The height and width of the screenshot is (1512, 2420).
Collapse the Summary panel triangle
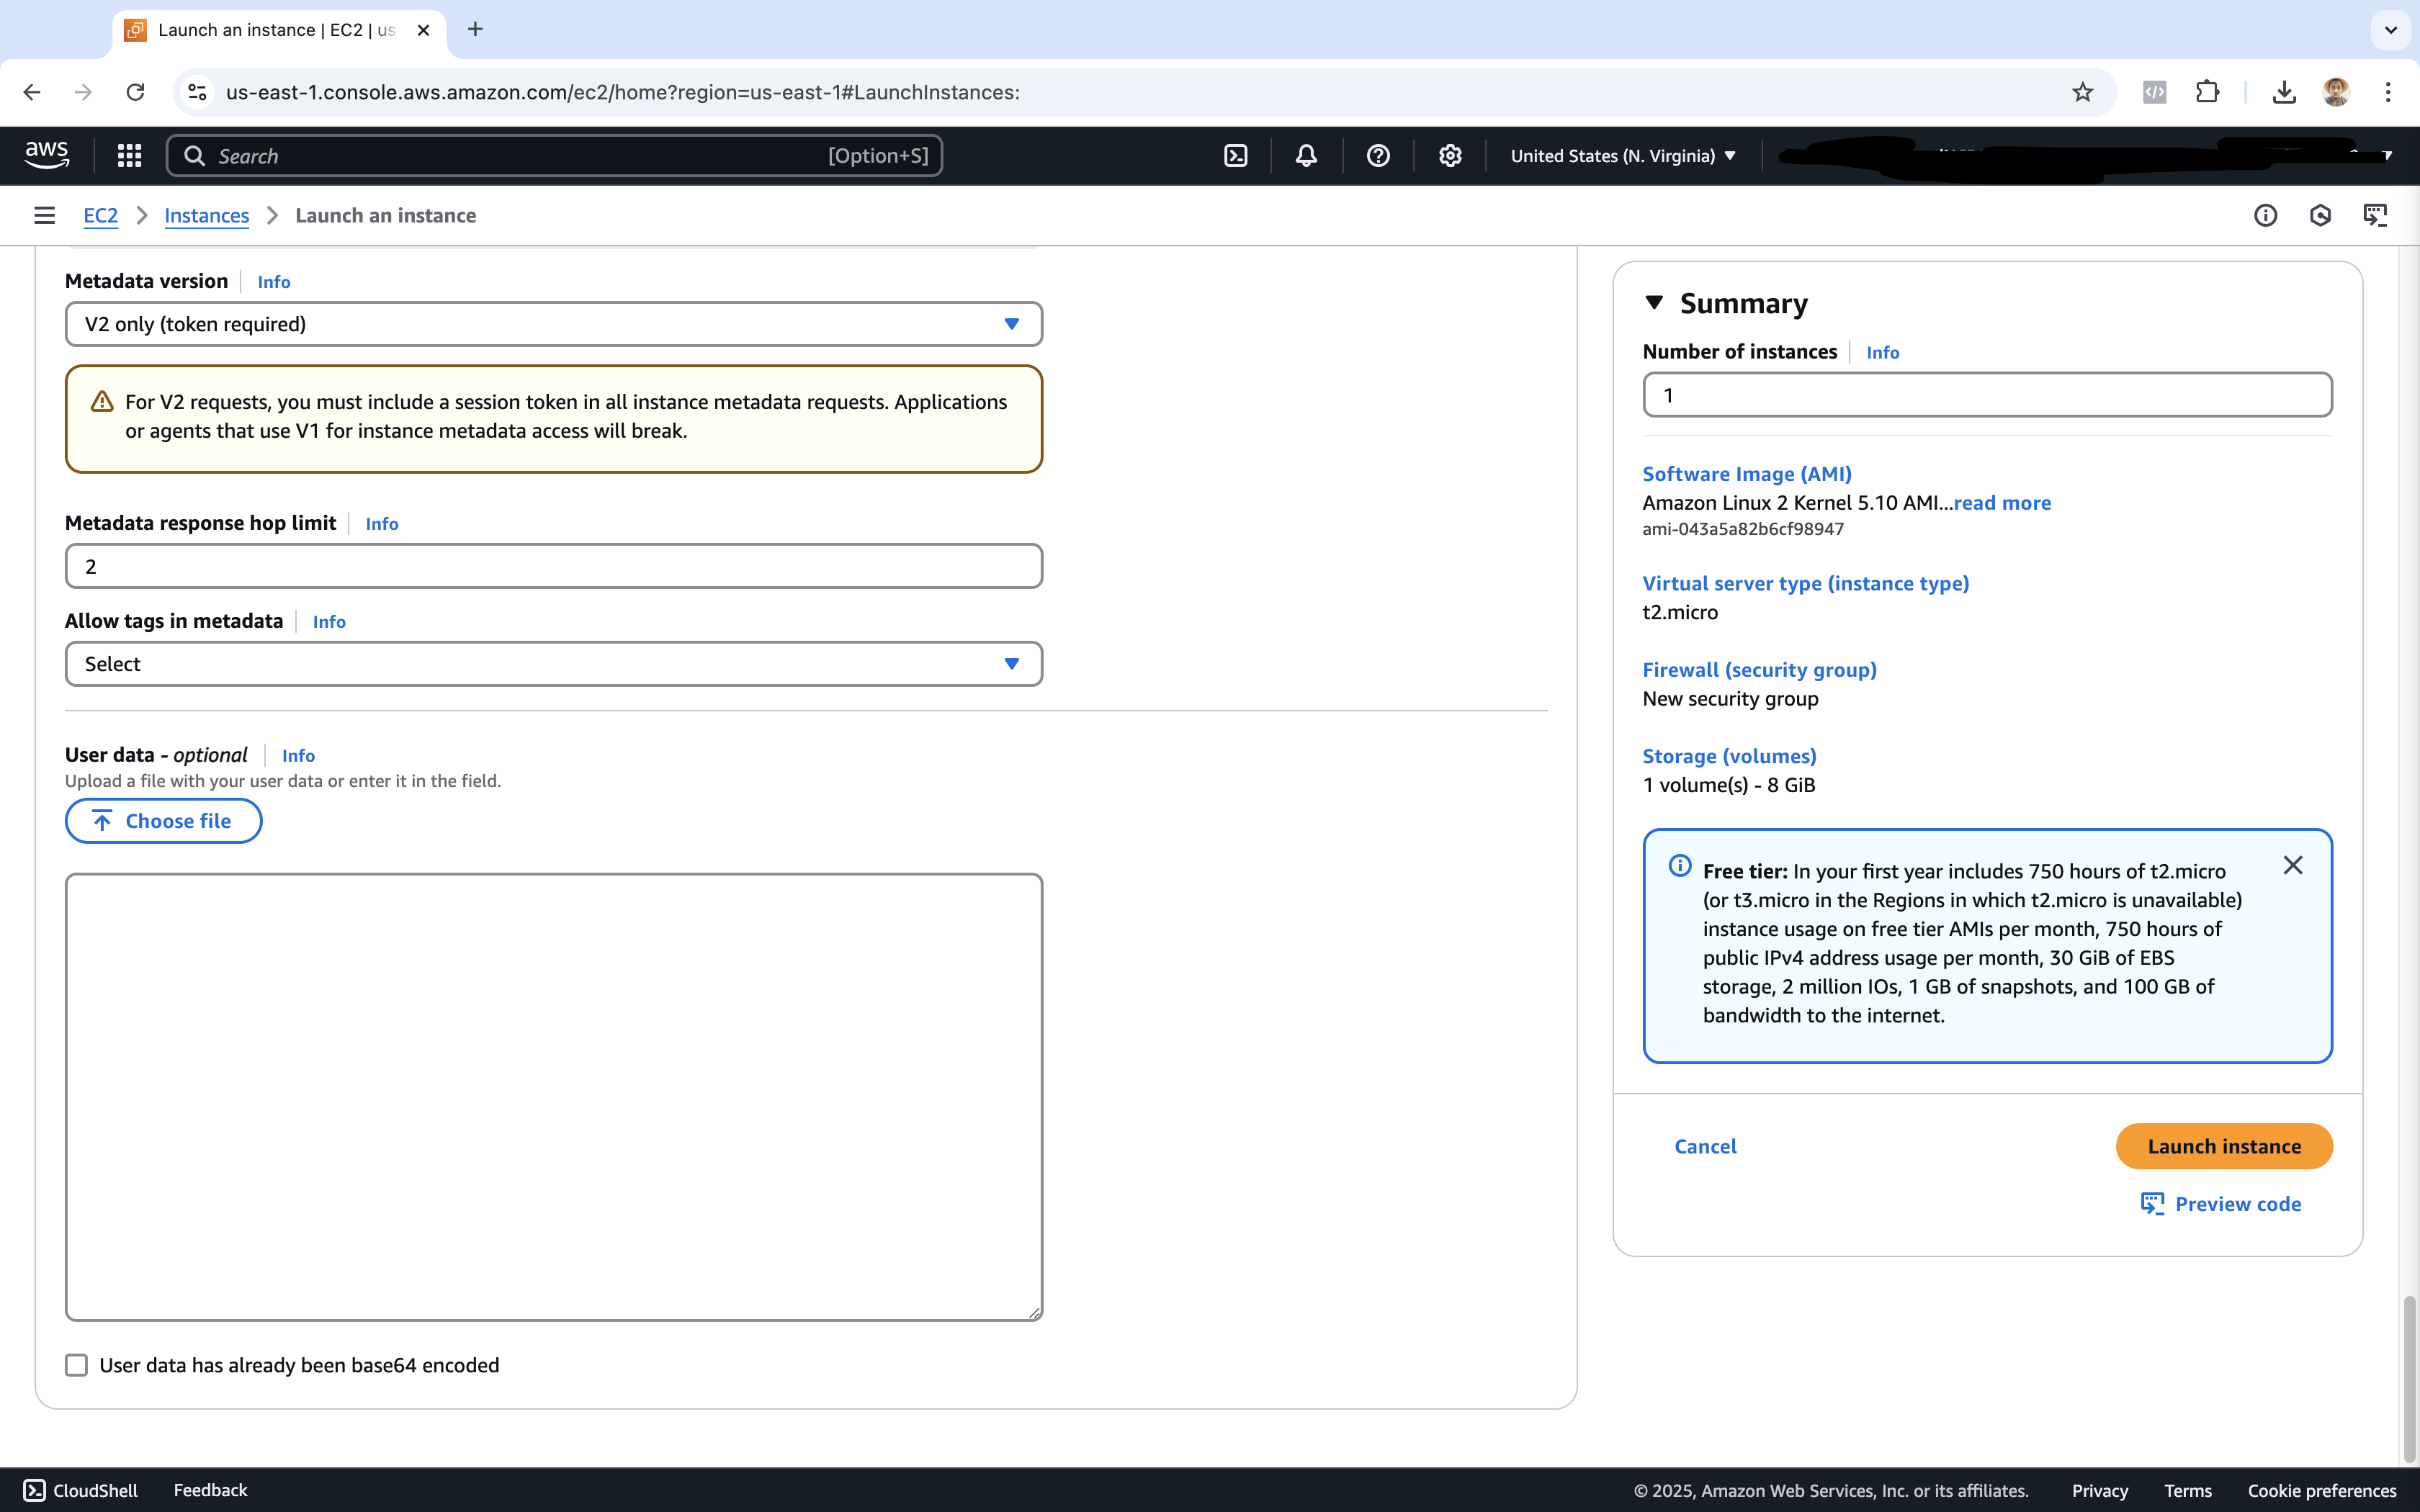pyautogui.click(x=1654, y=302)
